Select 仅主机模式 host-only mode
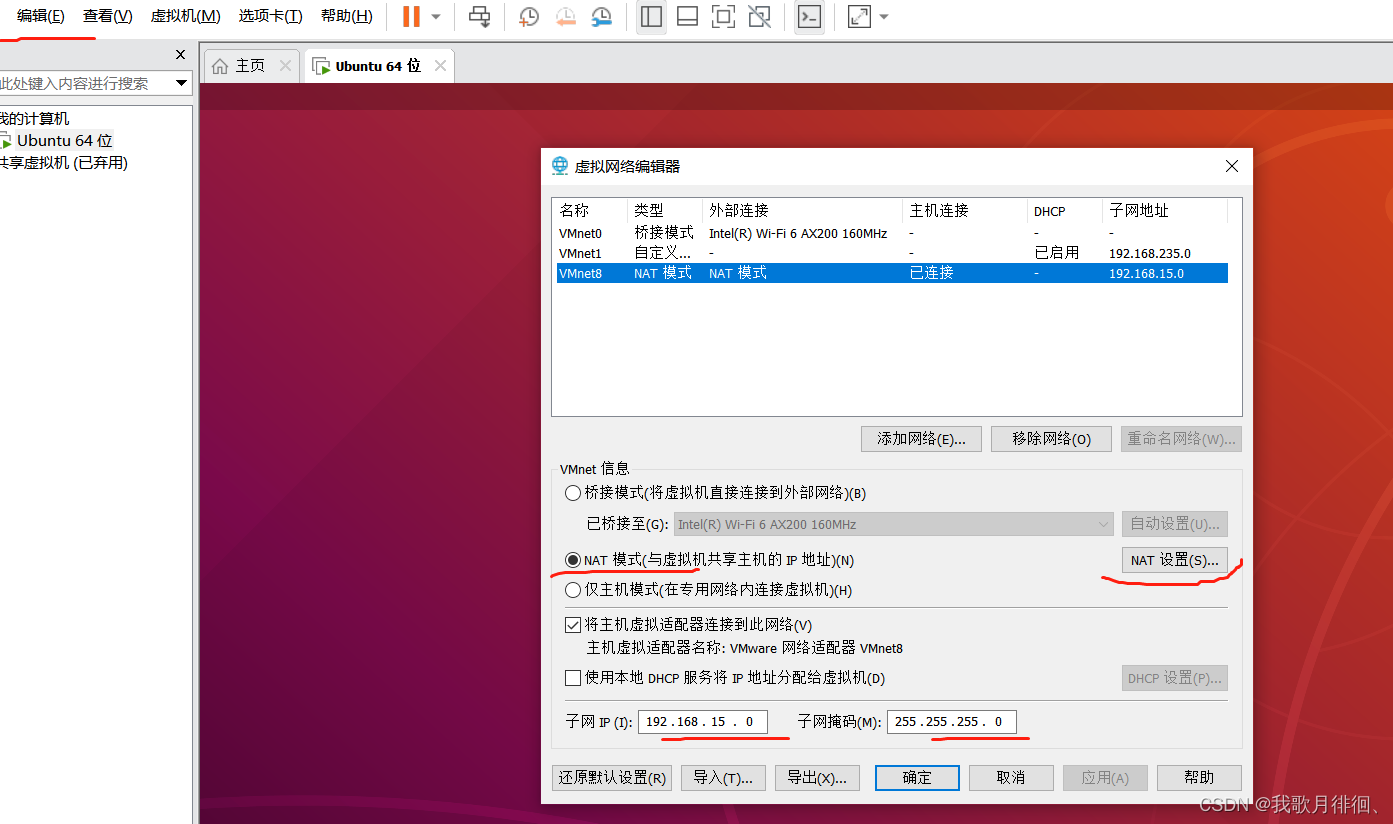 [573, 590]
